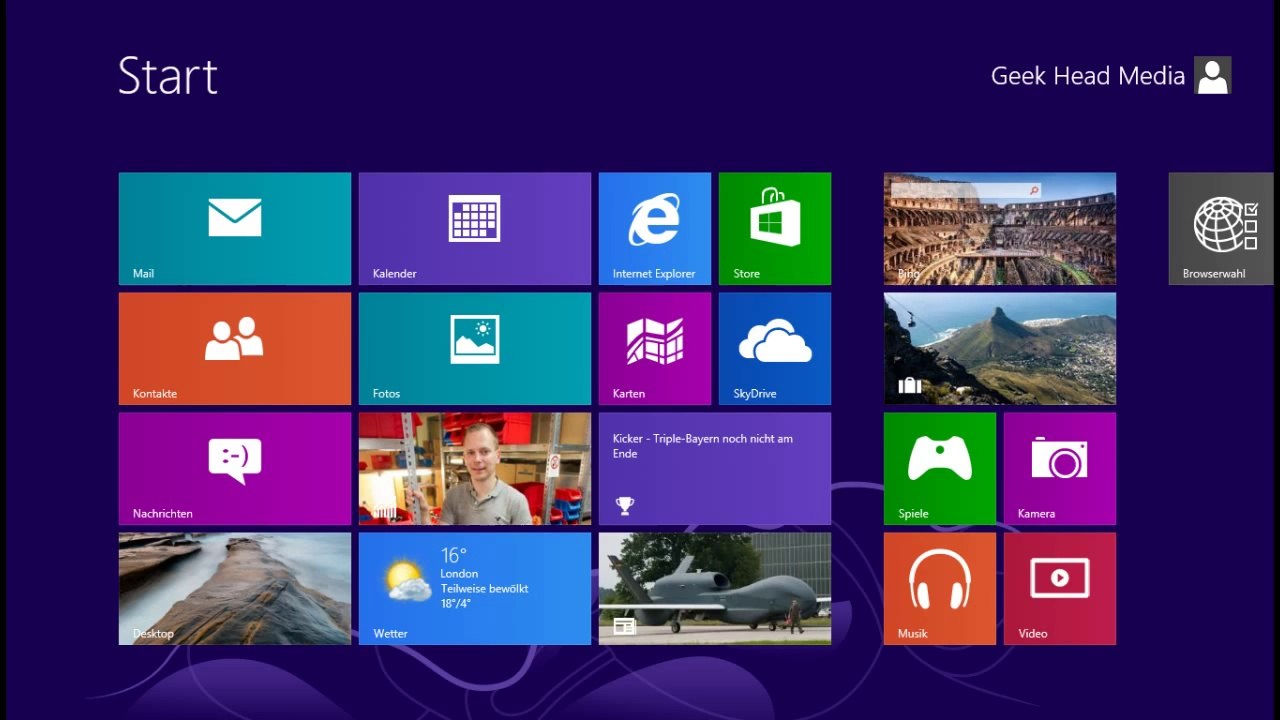Open the Mail tile
Viewport: 1280px width, 720px height.
(x=235, y=229)
